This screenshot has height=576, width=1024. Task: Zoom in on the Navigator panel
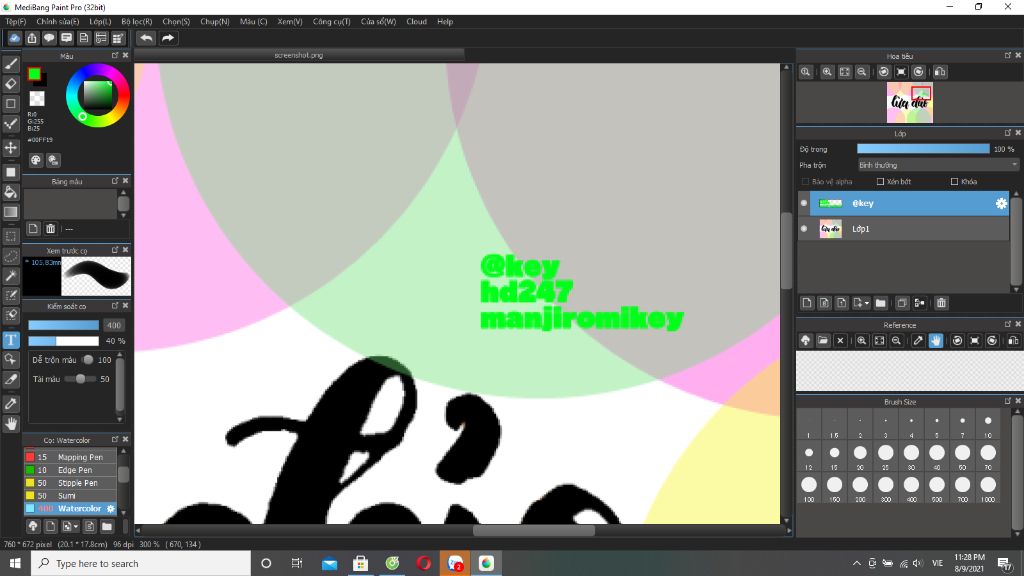[827, 72]
